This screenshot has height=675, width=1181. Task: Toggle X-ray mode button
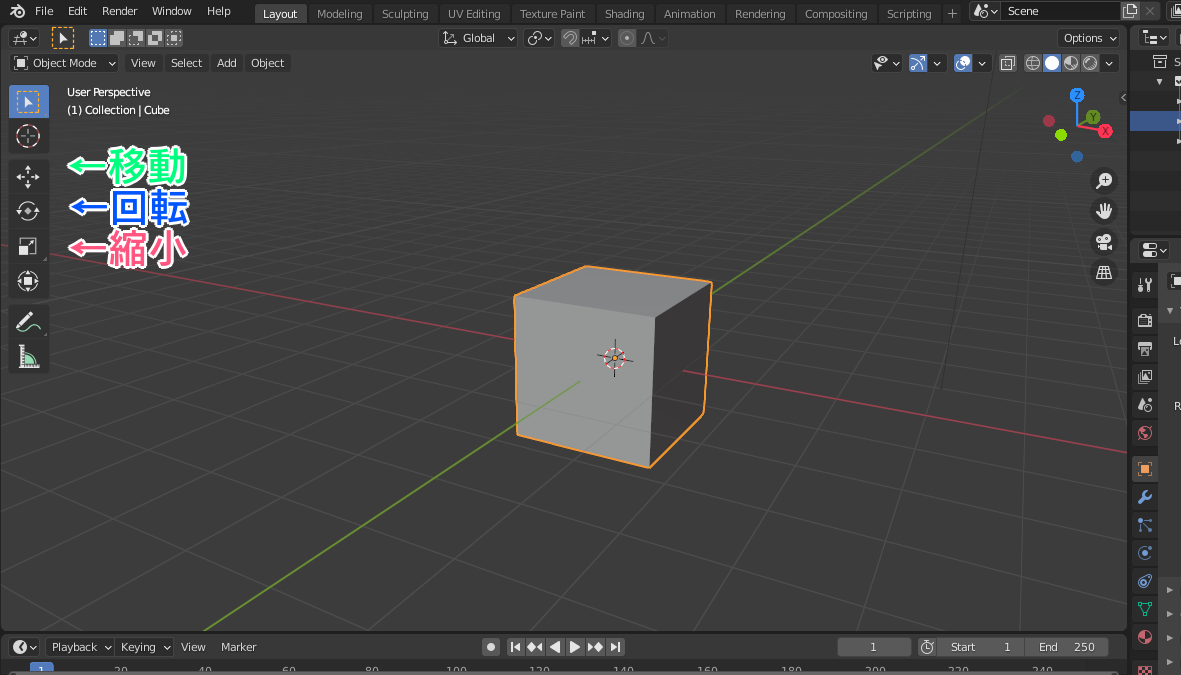(1008, 63)
